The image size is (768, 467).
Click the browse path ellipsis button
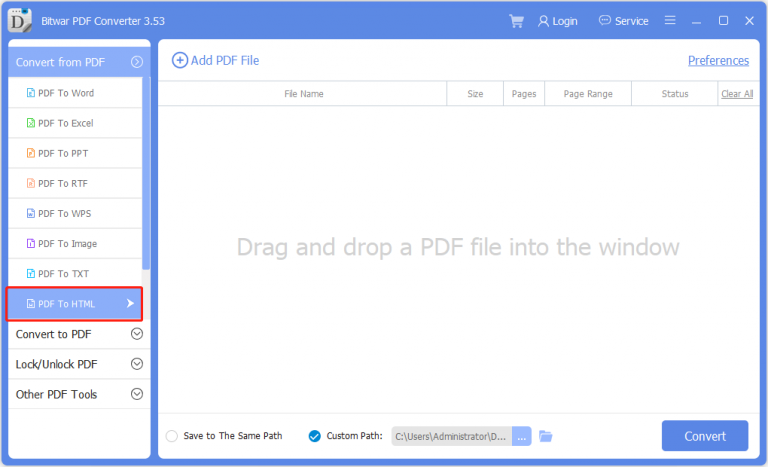(x=521, y=436)
